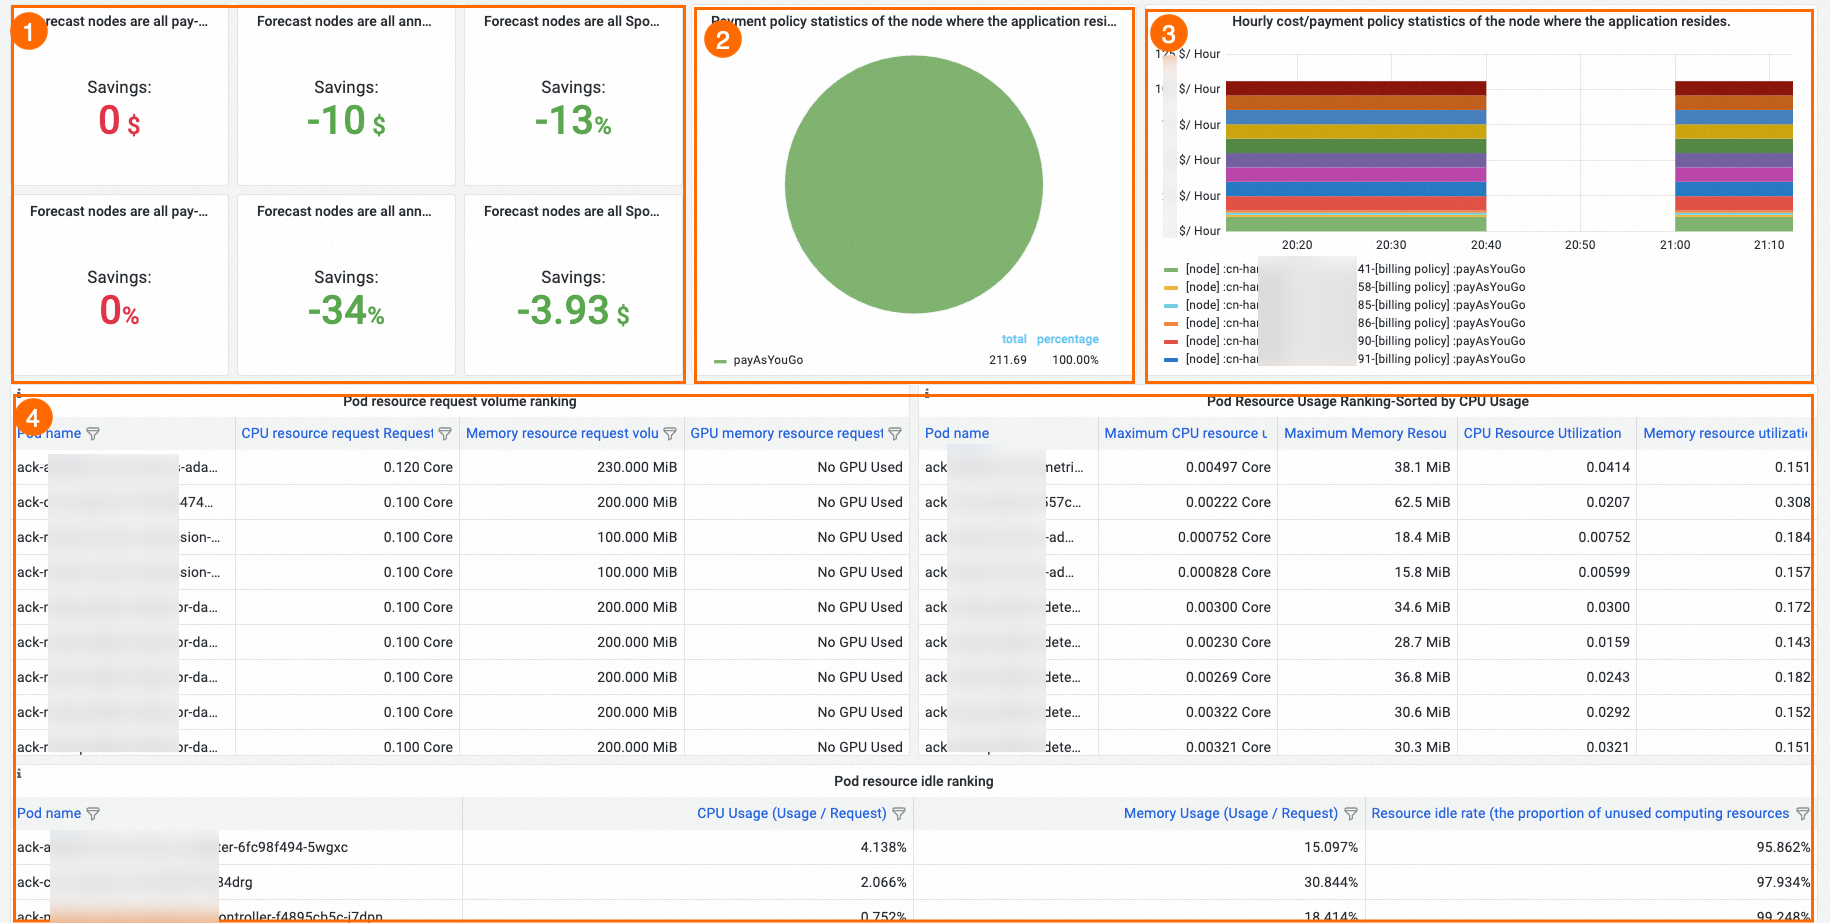Sort by CPU Resource Utilization column header
Viewport: 1830px width, 923px height.
[x=1542, y=433]
